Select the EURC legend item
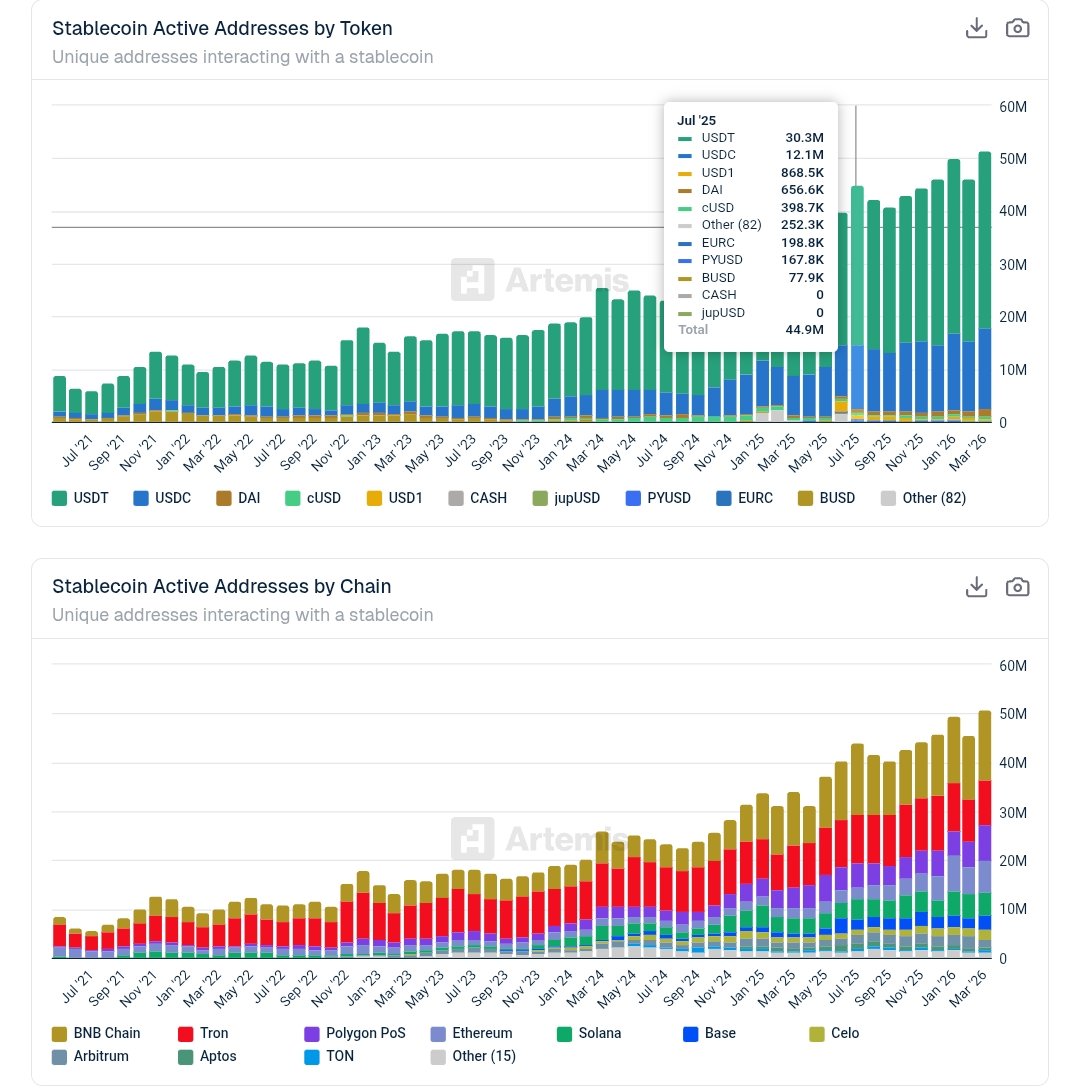This screenshot has width=1080, height=1090. 745,497
